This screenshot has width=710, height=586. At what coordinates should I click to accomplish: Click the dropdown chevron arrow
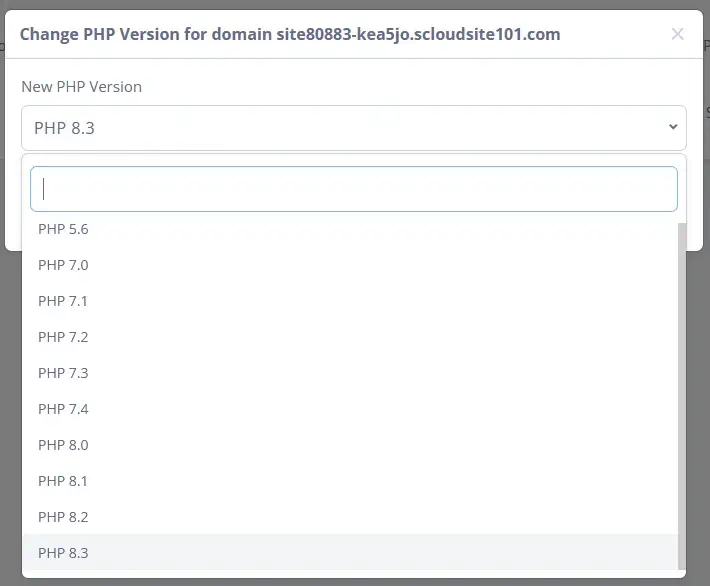[673, 127]
